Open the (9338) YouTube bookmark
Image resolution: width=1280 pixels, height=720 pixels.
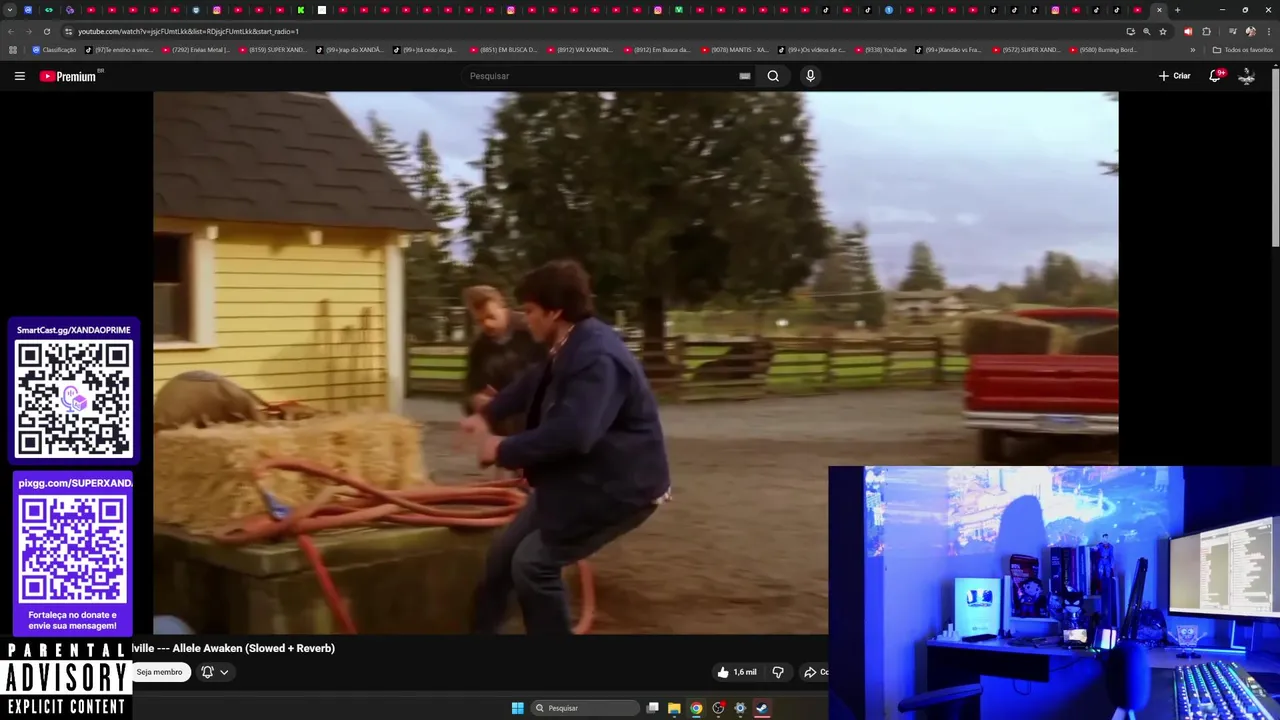[x=880, y=50]
